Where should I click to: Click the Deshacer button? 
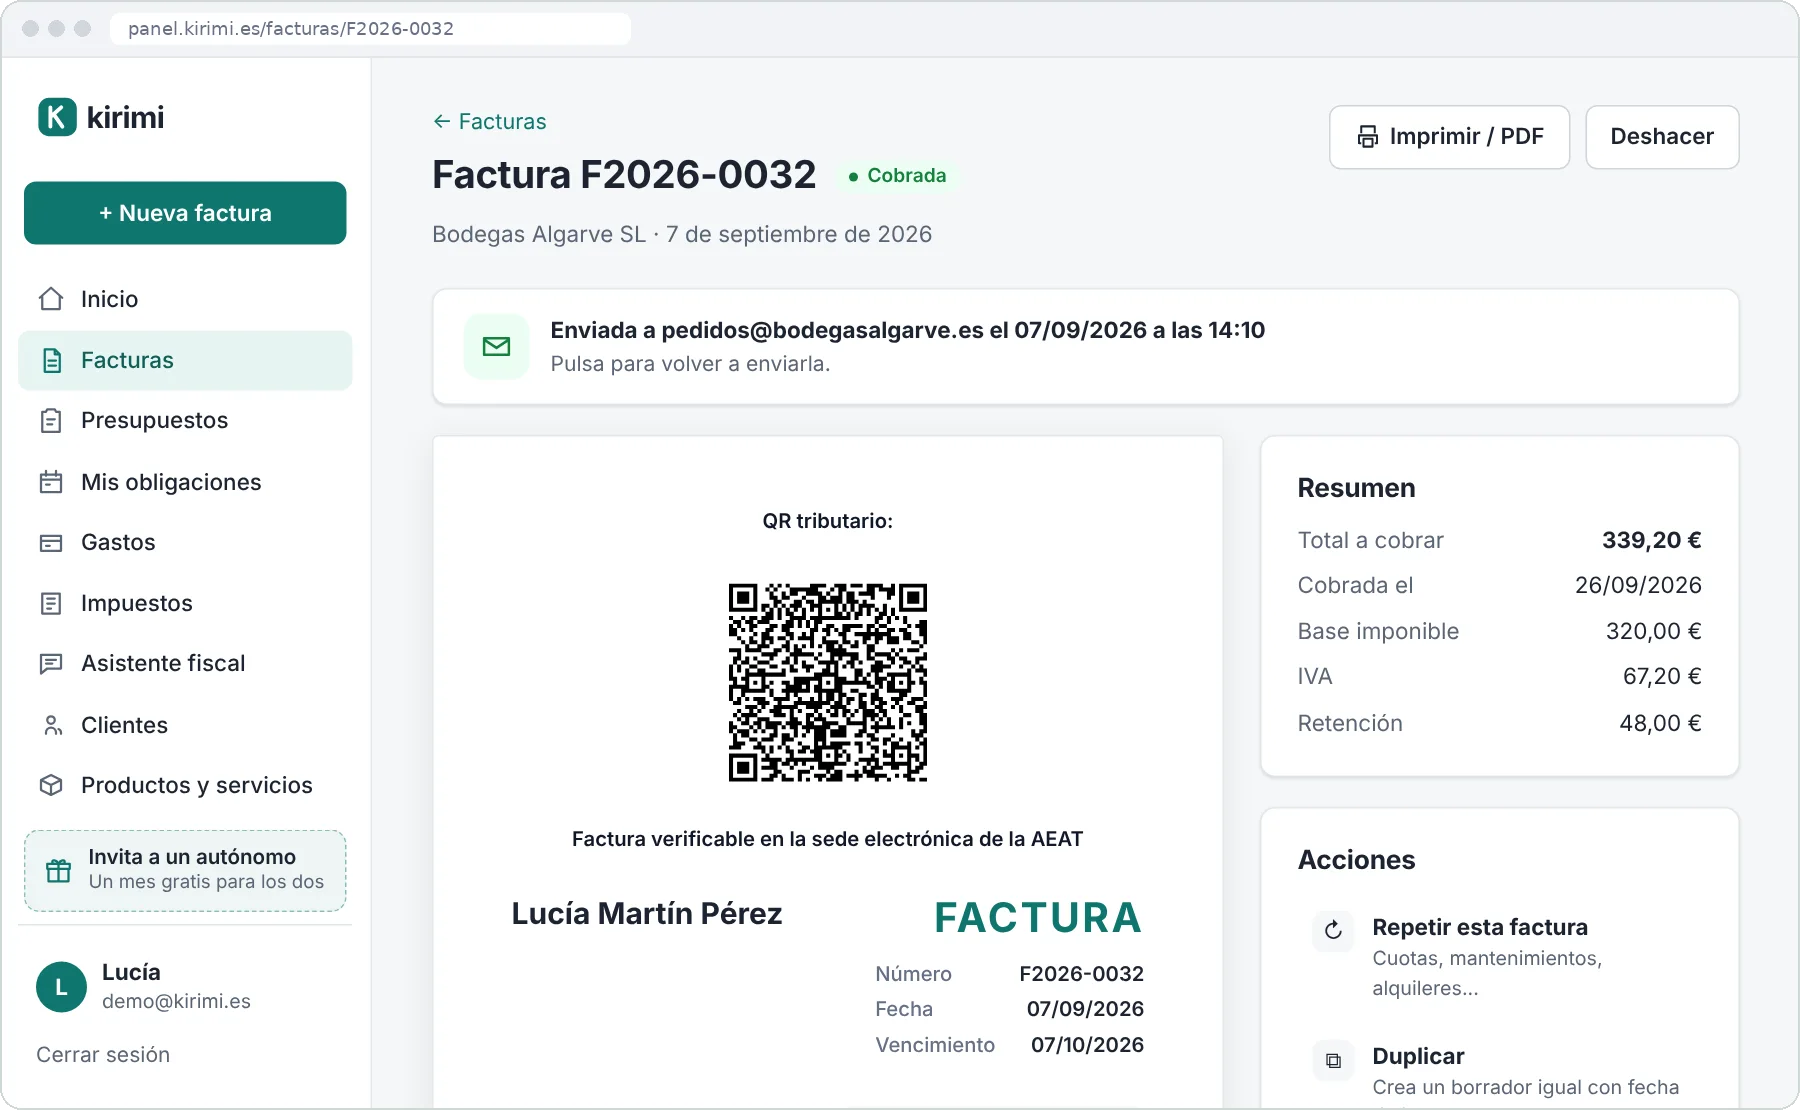pyautogui.click(x=1662, y=137)
